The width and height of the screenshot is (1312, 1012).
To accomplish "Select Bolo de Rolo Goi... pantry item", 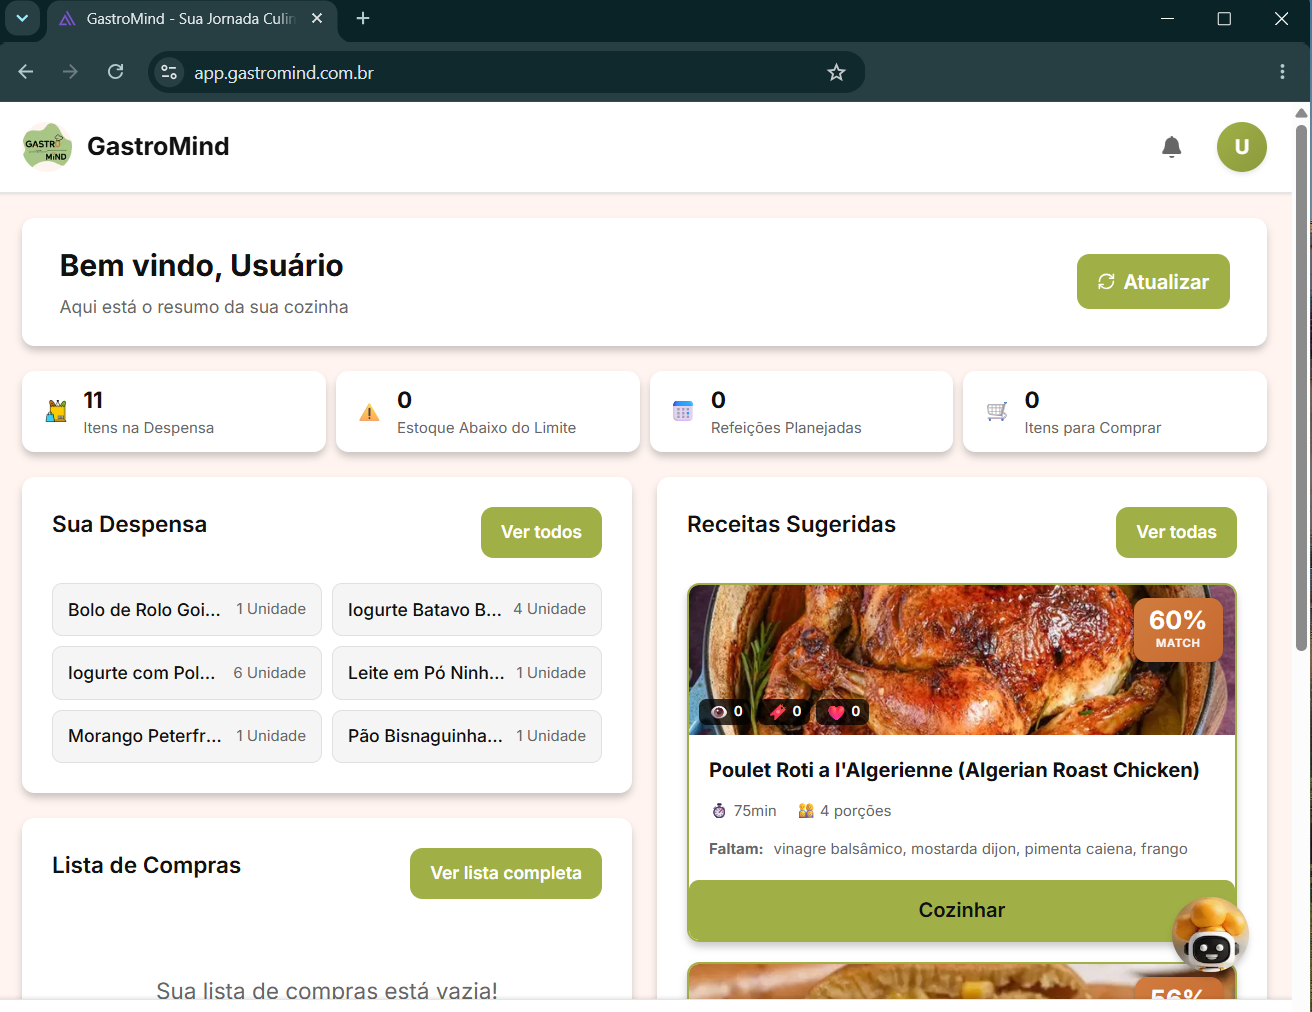I will pyautogui.click(x=187, y=609).
